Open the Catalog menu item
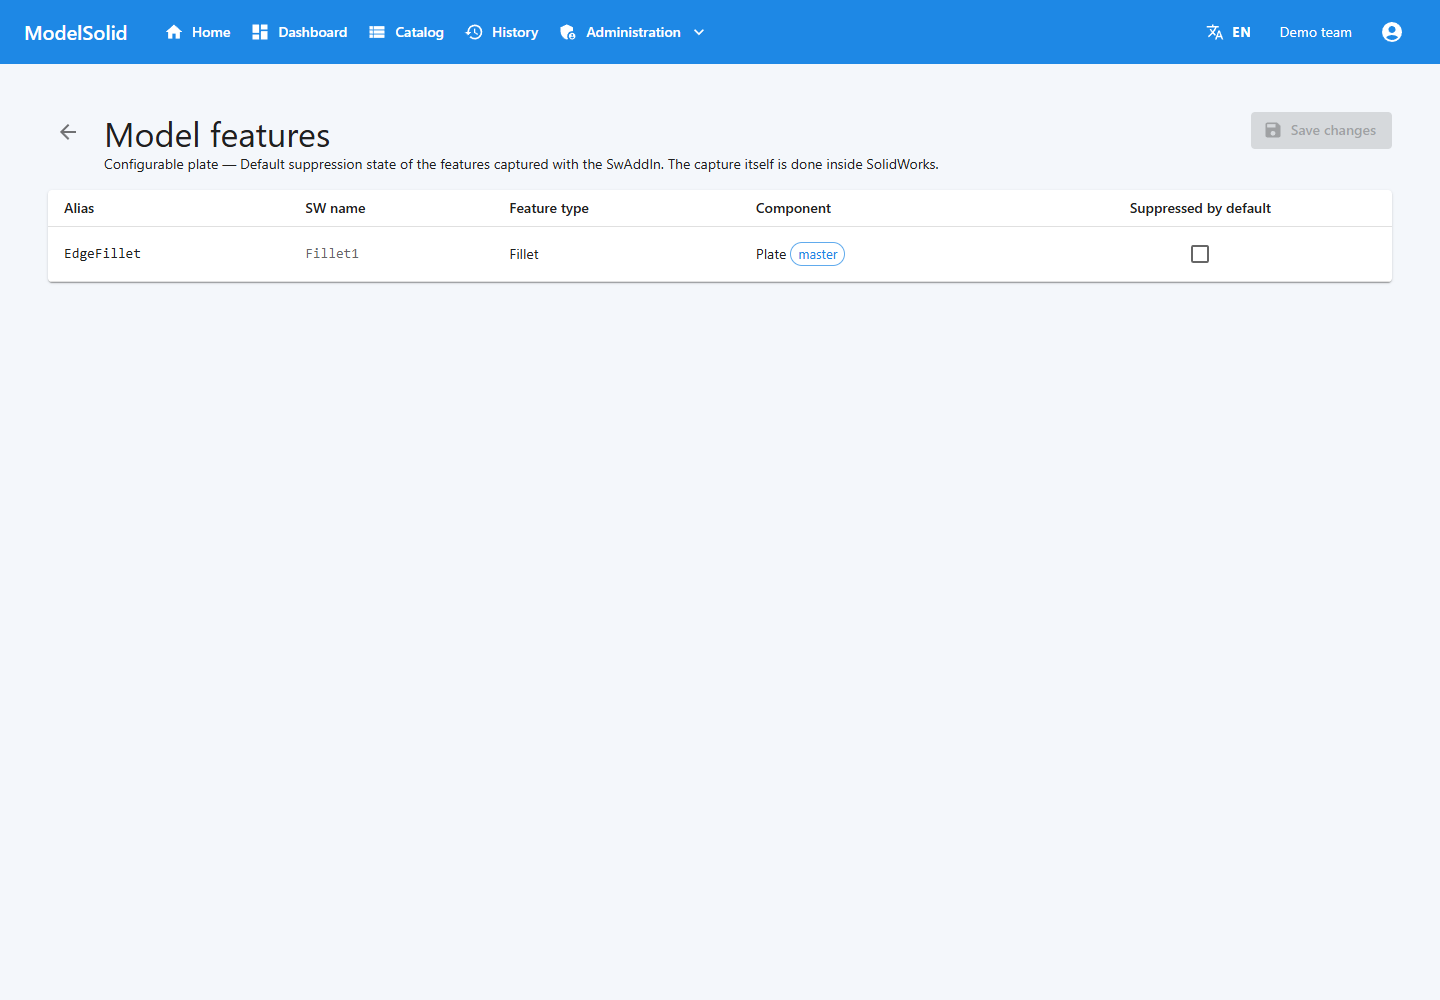Screen dimensions: 1440x1000 pyautogui.click(x=419, y=32)
